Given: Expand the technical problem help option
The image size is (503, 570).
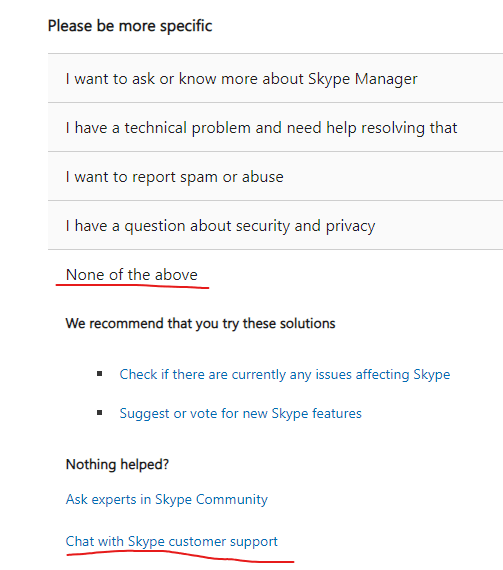Looking at the screenshot, I should click(275, 127).
